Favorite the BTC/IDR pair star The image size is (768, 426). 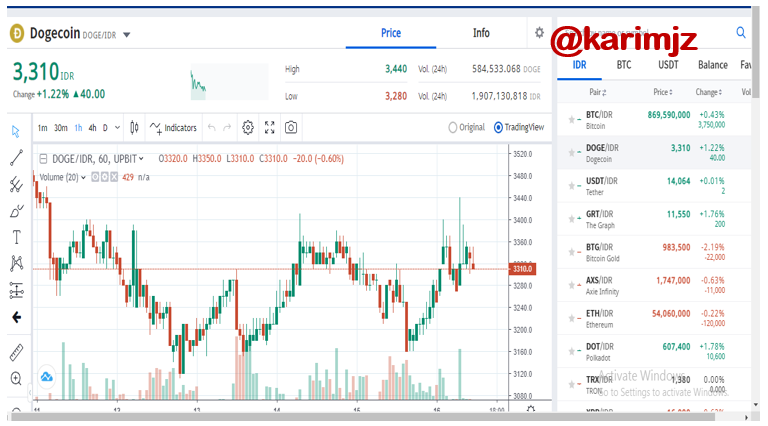coord(571,119)
